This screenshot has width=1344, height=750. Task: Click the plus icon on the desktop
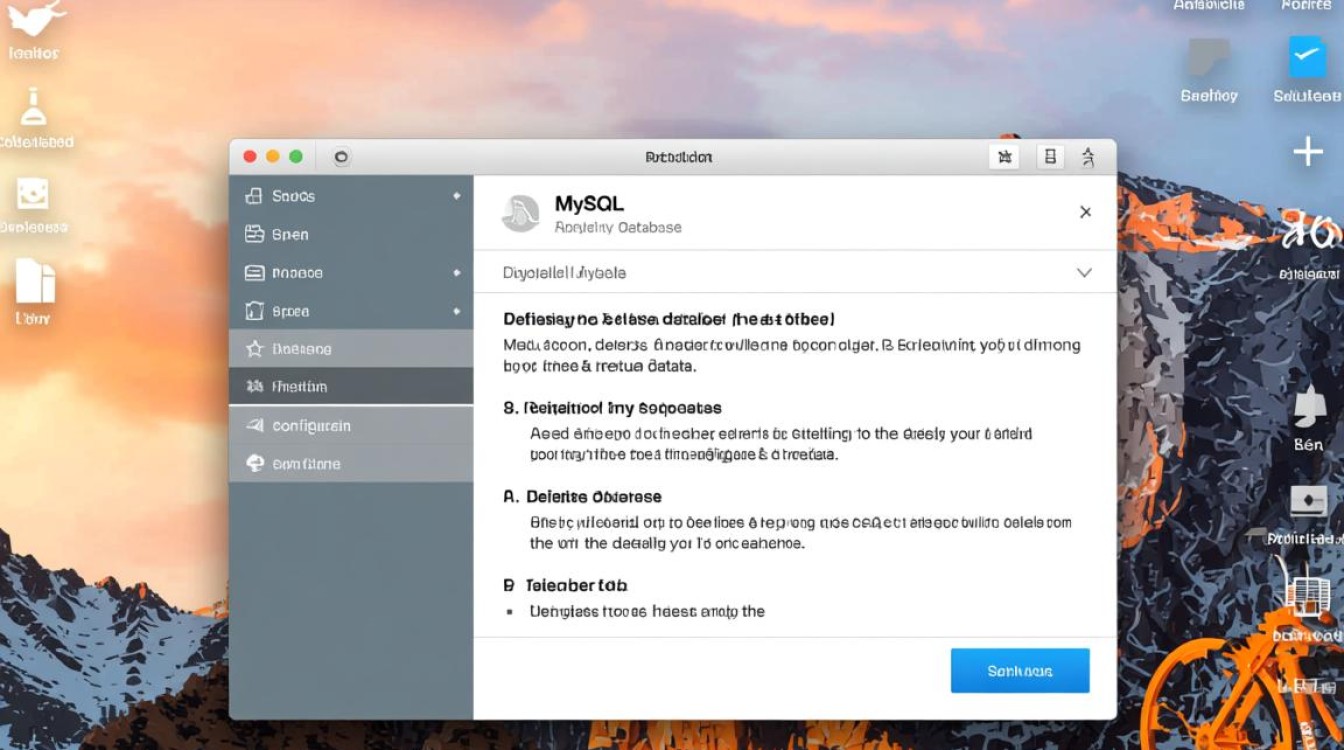coord(1308,151)
